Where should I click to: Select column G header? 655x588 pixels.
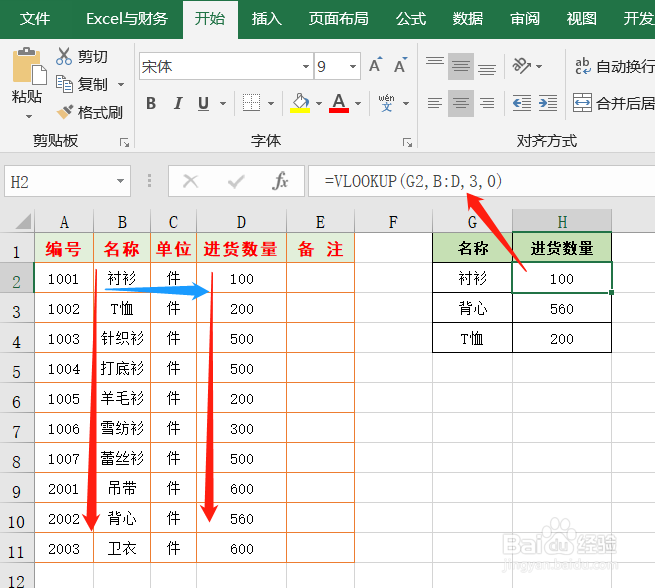click(x=472, y=221)
